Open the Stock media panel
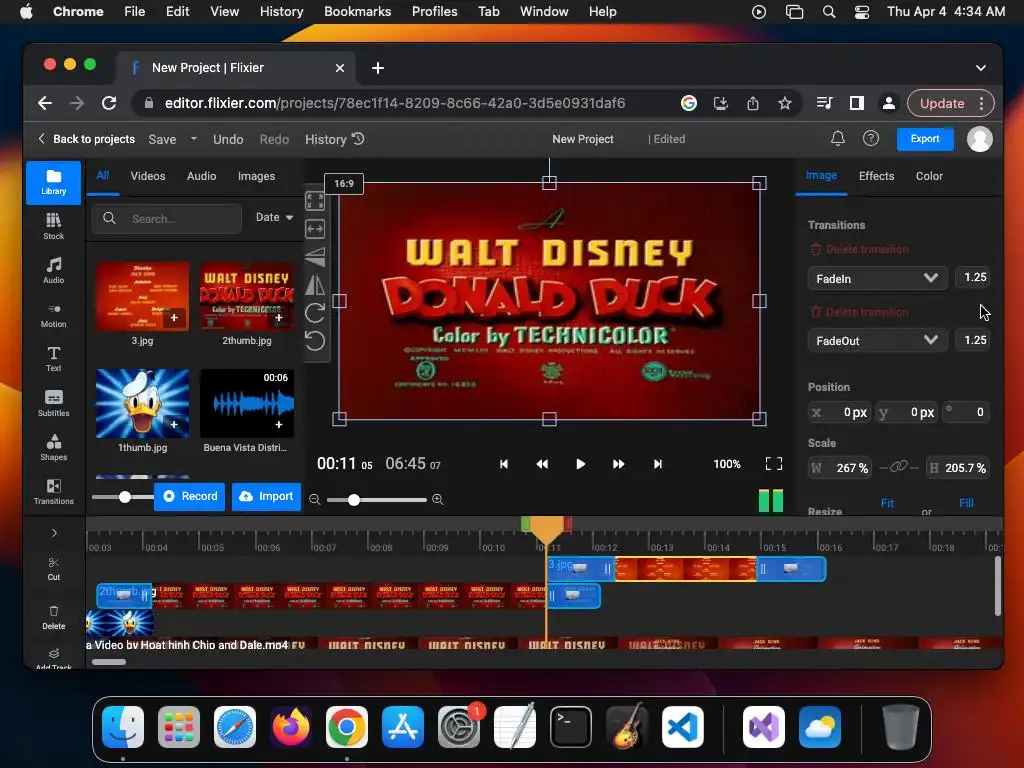Screen dimensions: 1024x768 coord(54,227)
